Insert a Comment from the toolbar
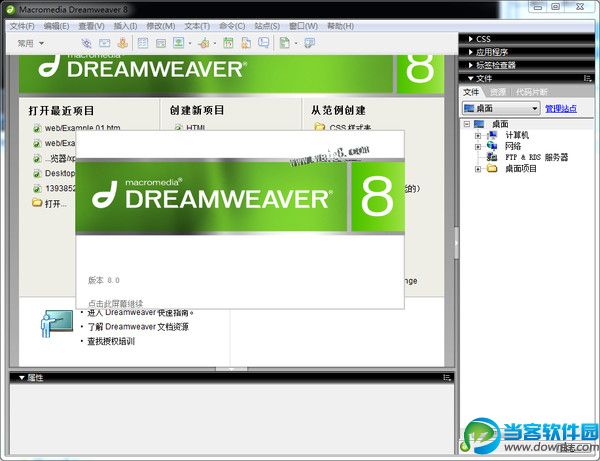 (264, 42)
